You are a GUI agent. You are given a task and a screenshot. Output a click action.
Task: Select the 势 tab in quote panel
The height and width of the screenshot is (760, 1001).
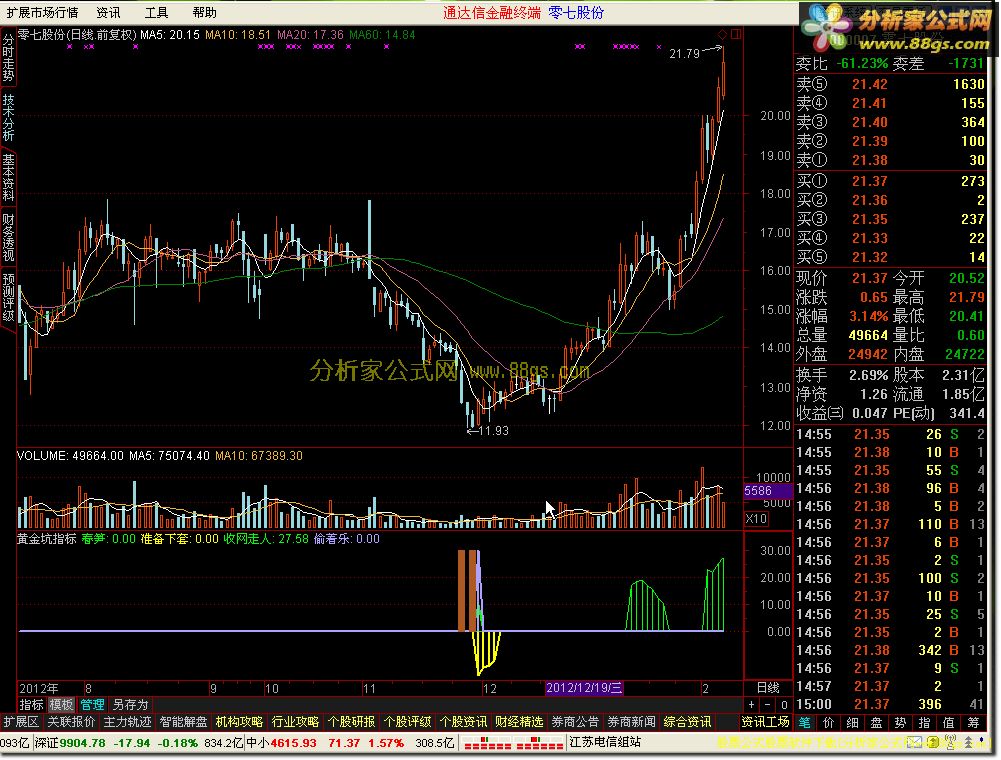pyautogui.click(x=900, y=722)
